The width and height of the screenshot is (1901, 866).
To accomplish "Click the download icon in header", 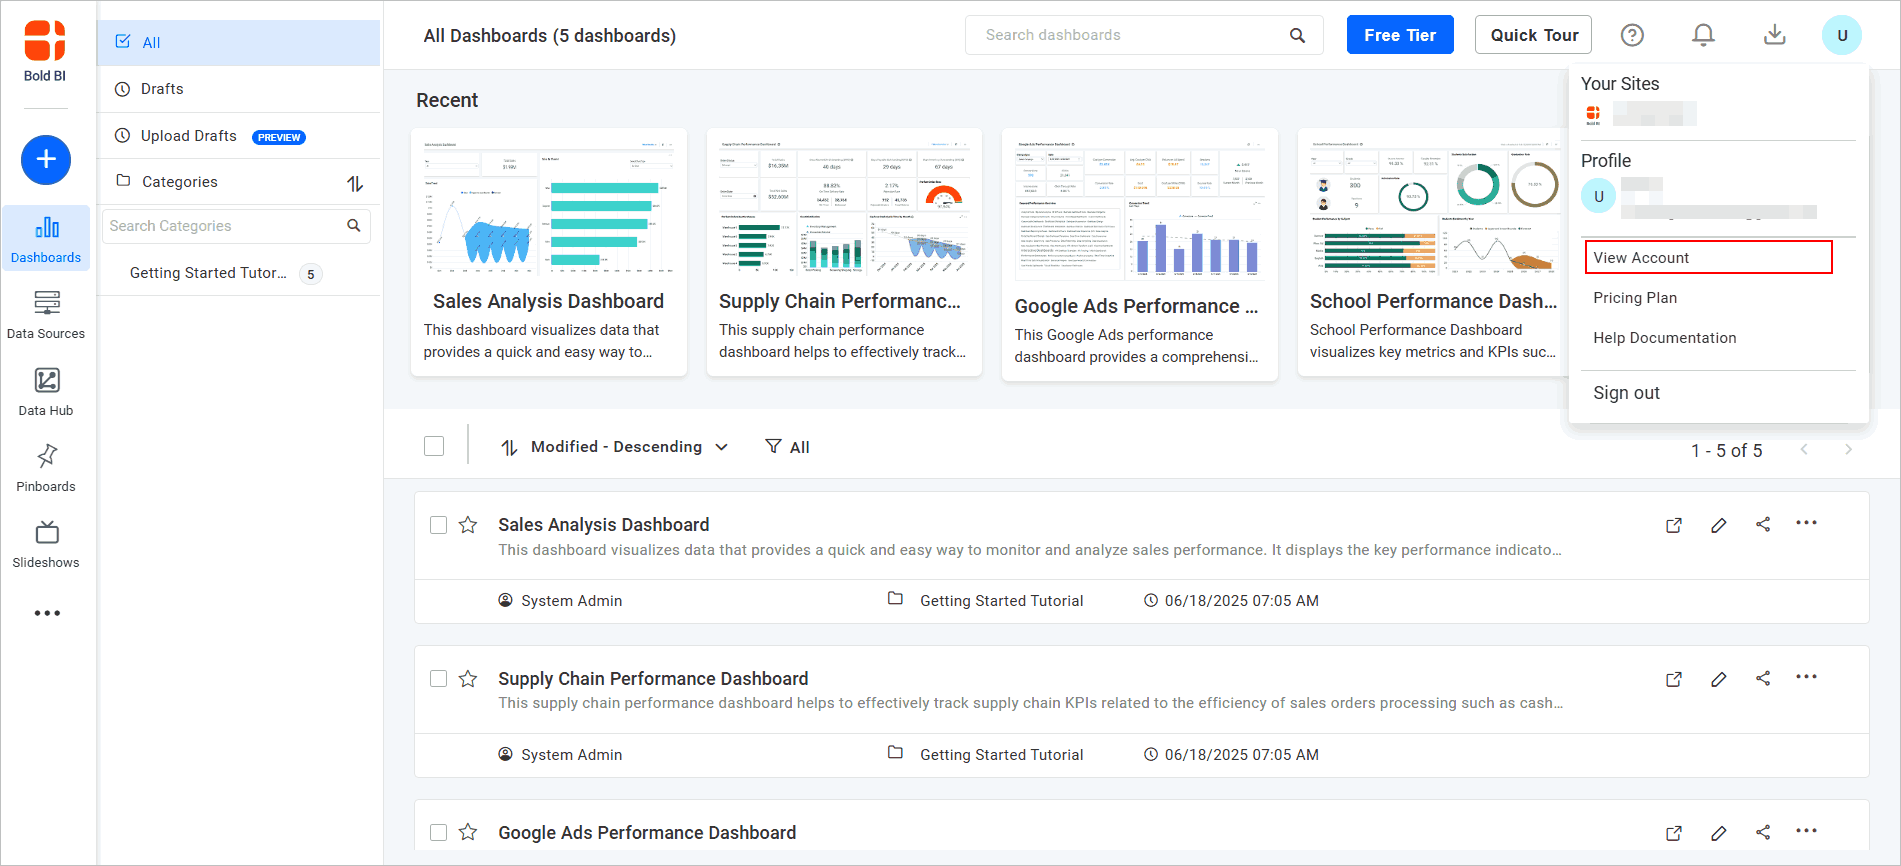I will click(1774, 35).
